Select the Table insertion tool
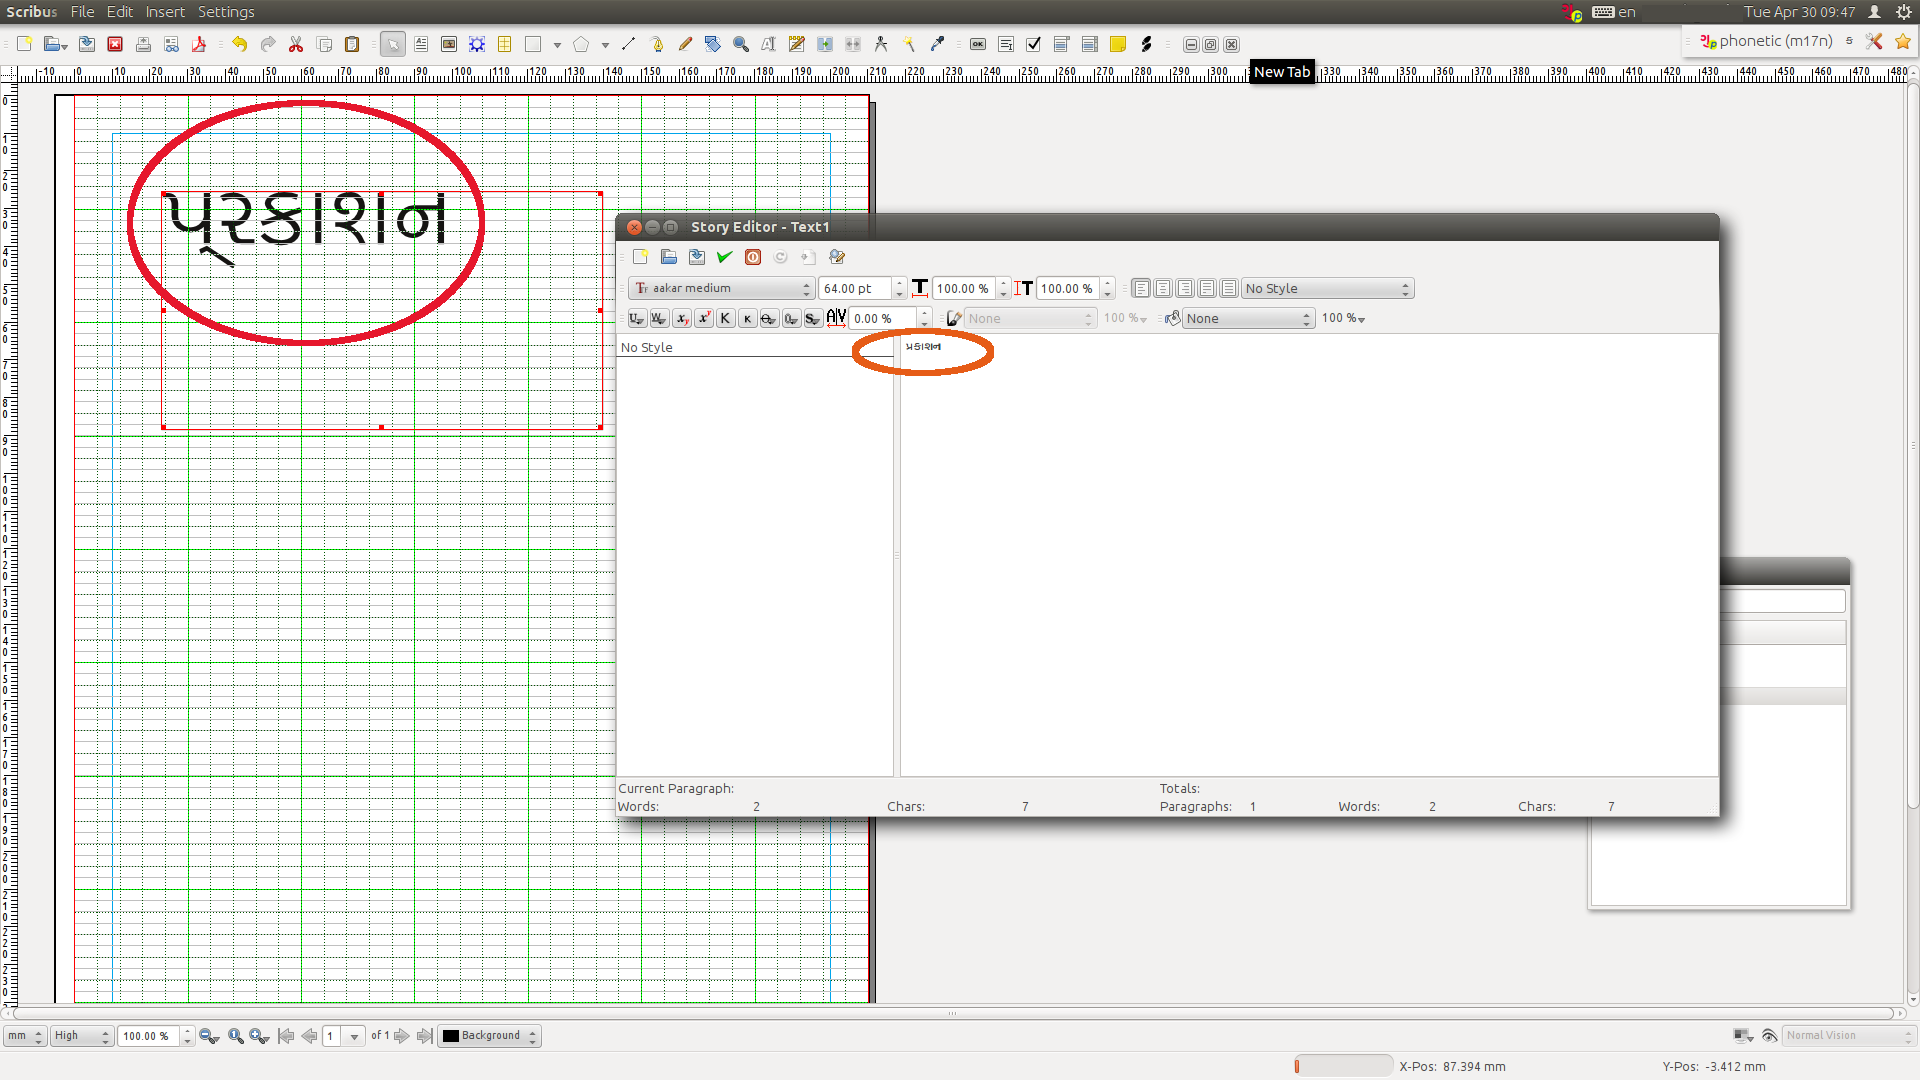1920x1080 pixels. point(505,44)
